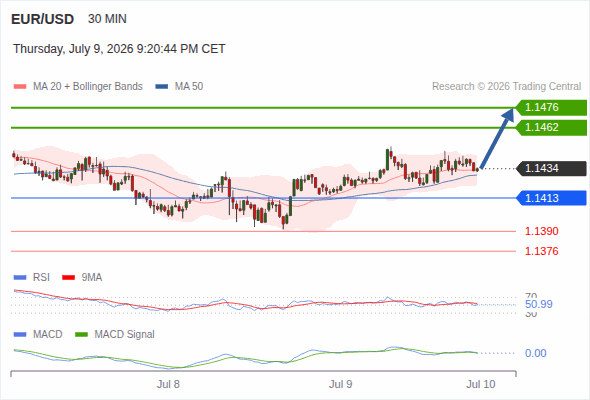Click the RSI legend color marker
Viewport: 590px width, 400px height.
[20, 278]
